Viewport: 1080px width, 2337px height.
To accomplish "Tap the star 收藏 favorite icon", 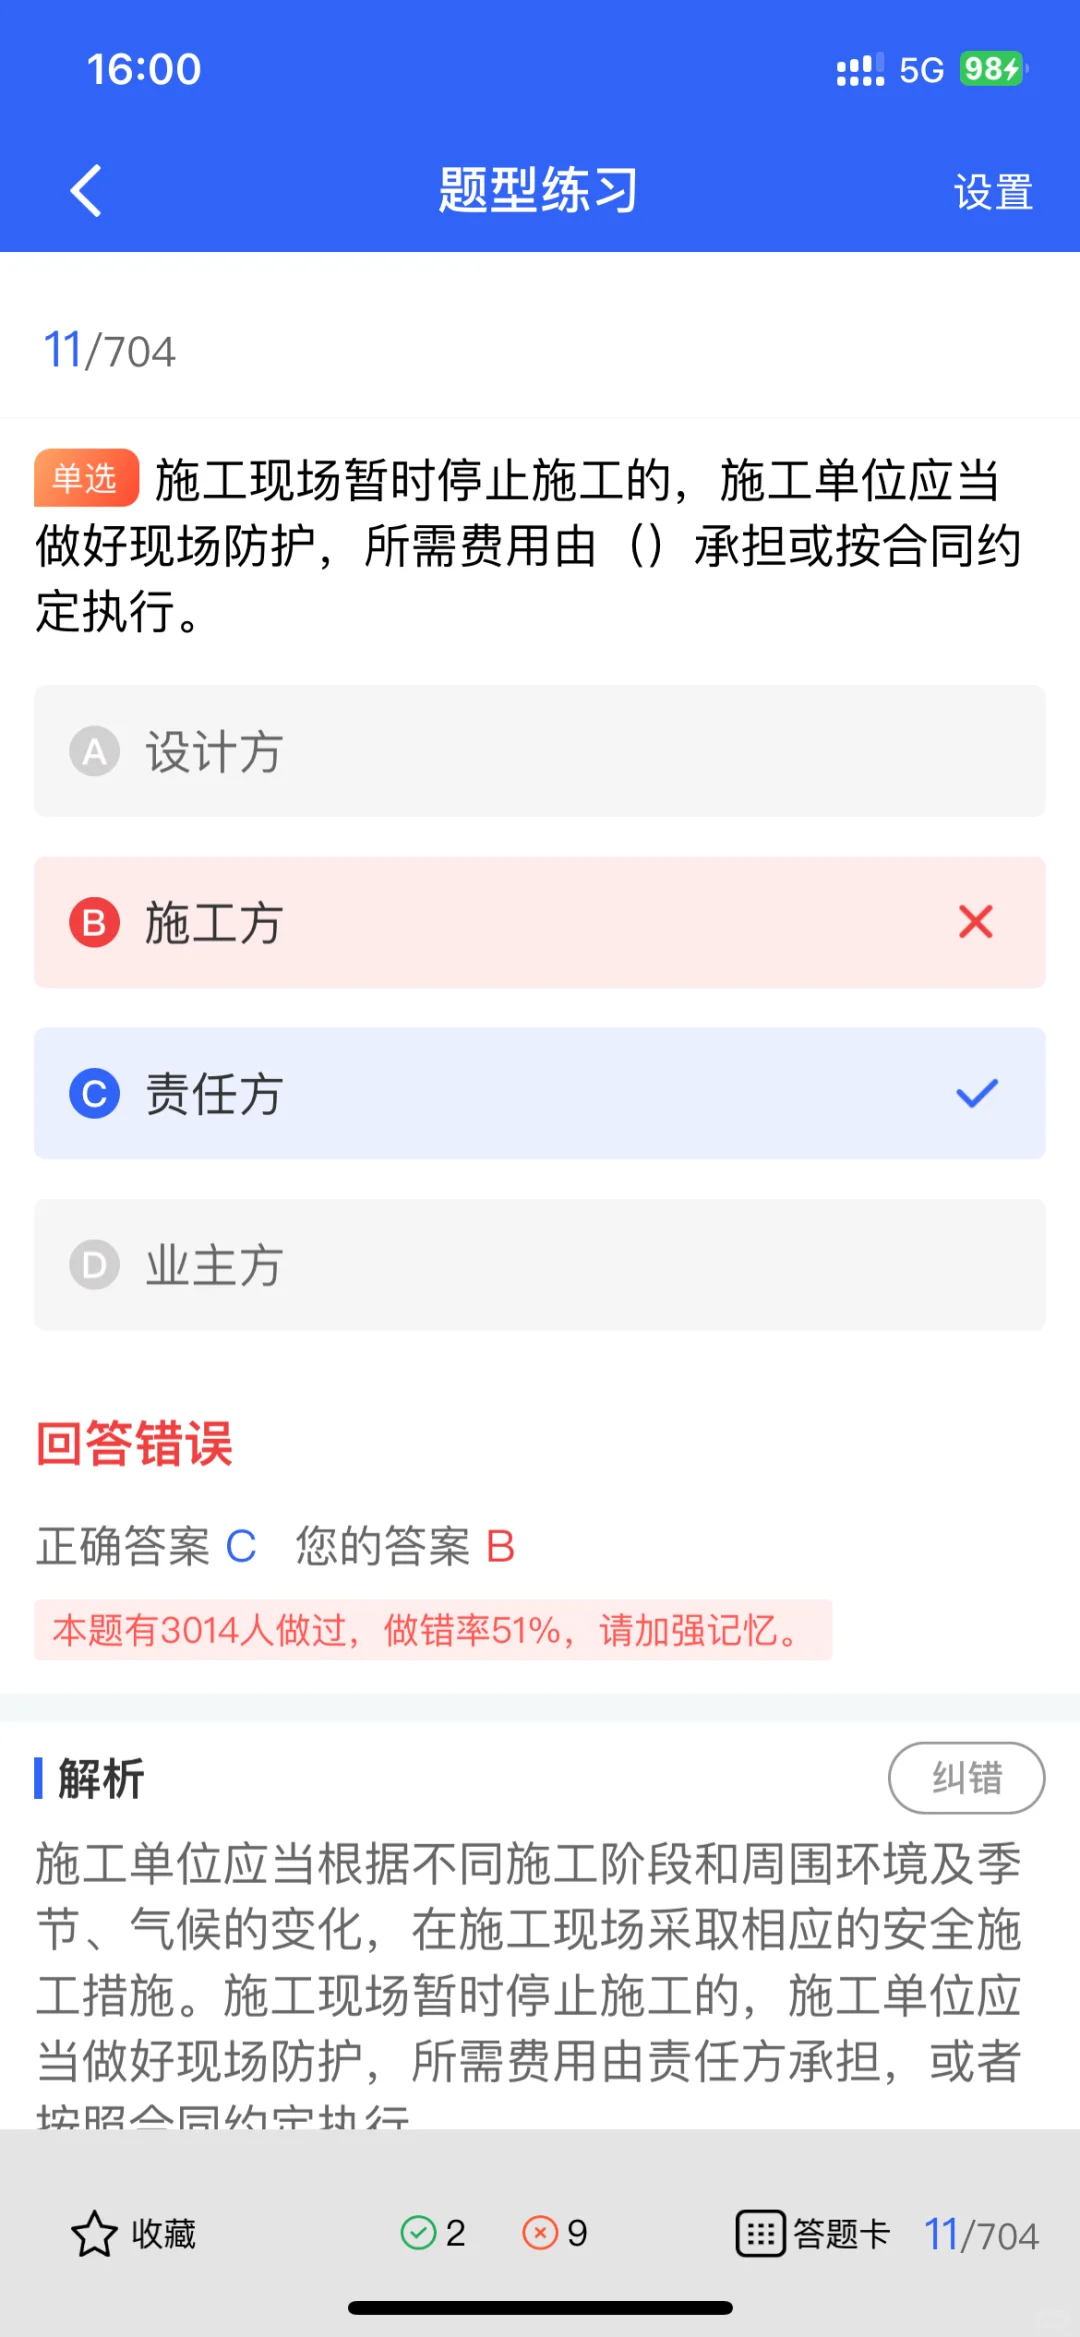I will [x=94, y=2234].
